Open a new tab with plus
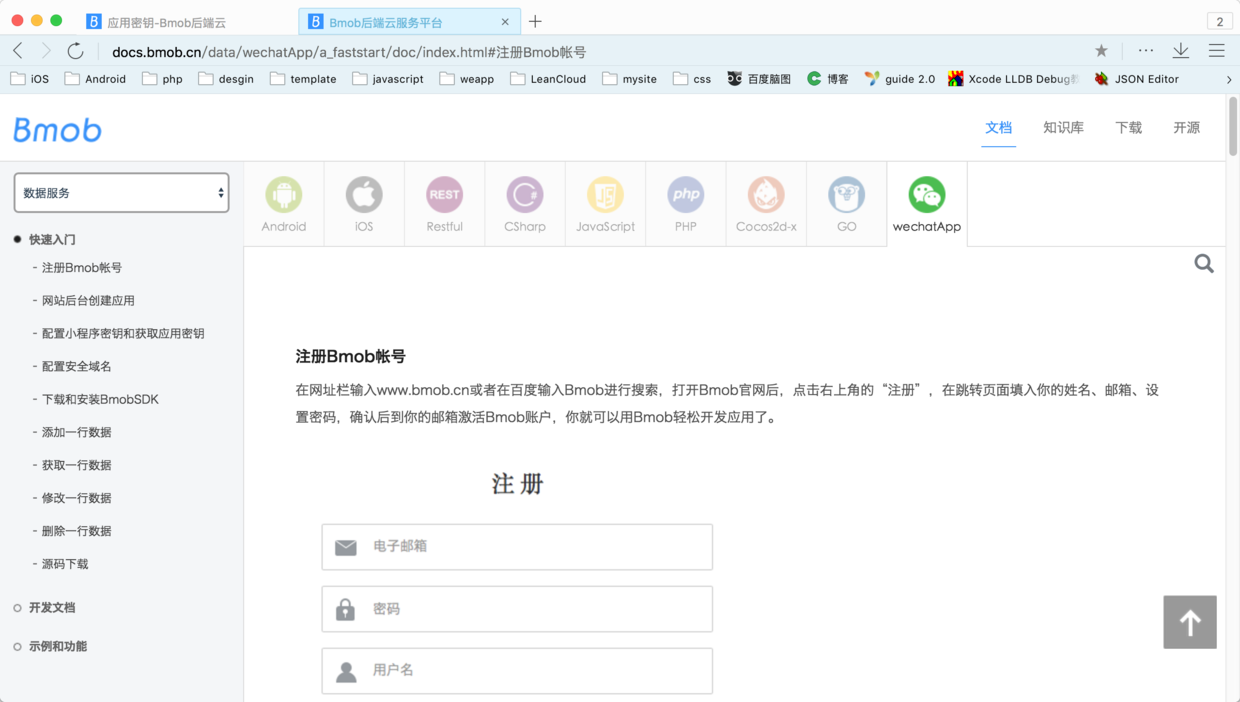Image resolution: width=1240 pixels, height=702 pixels. 535,21
